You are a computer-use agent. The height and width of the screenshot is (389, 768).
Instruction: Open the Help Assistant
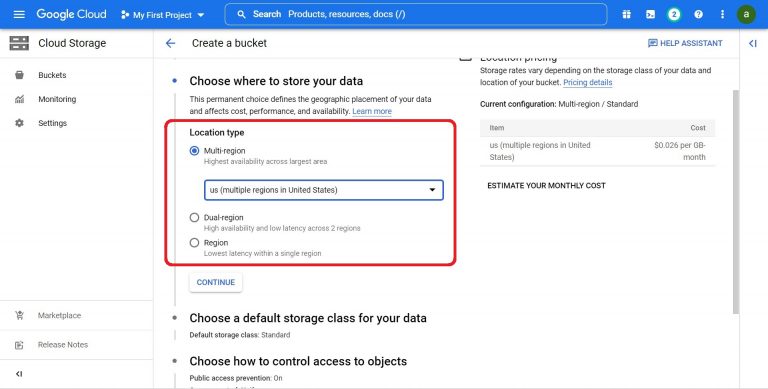point(685,43)
